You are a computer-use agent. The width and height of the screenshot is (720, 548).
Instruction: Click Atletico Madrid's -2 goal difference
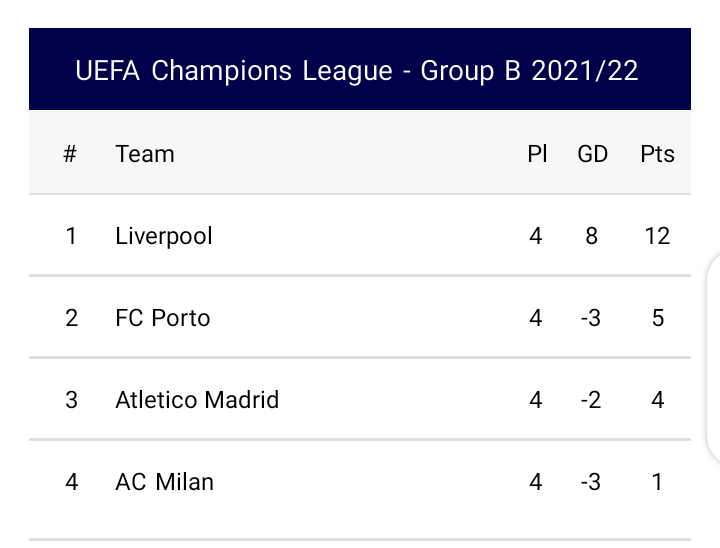tap(591, 400)
